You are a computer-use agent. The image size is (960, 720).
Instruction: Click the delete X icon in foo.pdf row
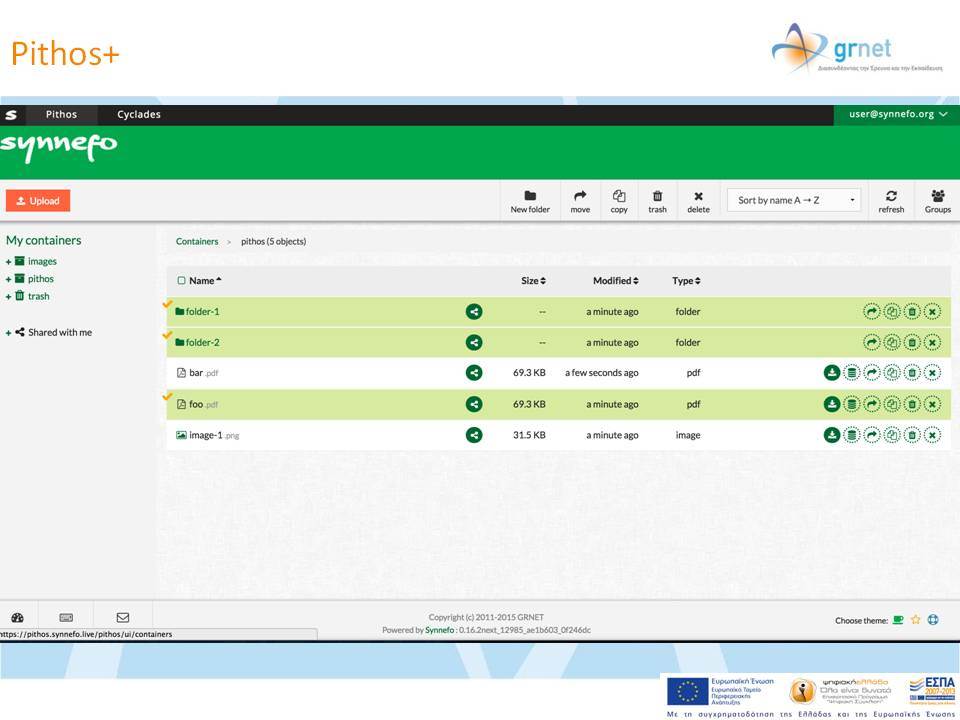(x=932, y=404)
